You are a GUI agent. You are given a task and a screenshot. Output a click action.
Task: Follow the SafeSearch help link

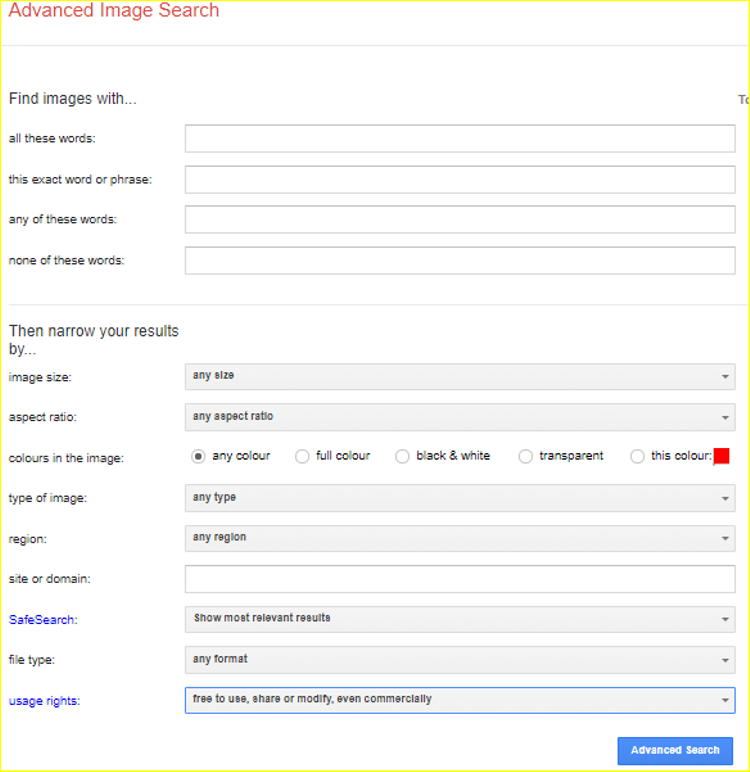point(42,620)
